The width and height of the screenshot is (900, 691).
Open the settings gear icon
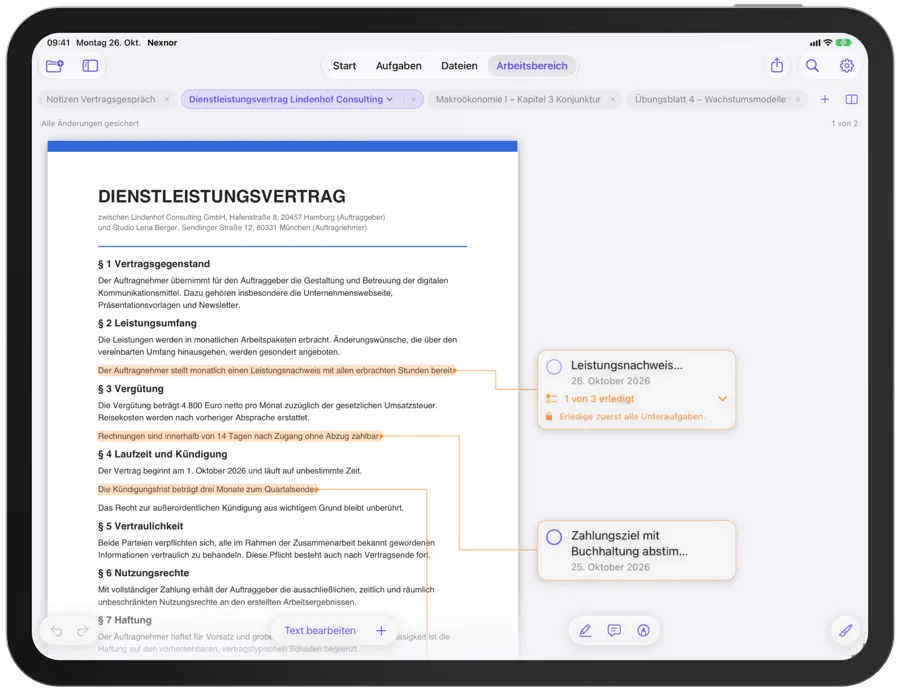[847, 65]
